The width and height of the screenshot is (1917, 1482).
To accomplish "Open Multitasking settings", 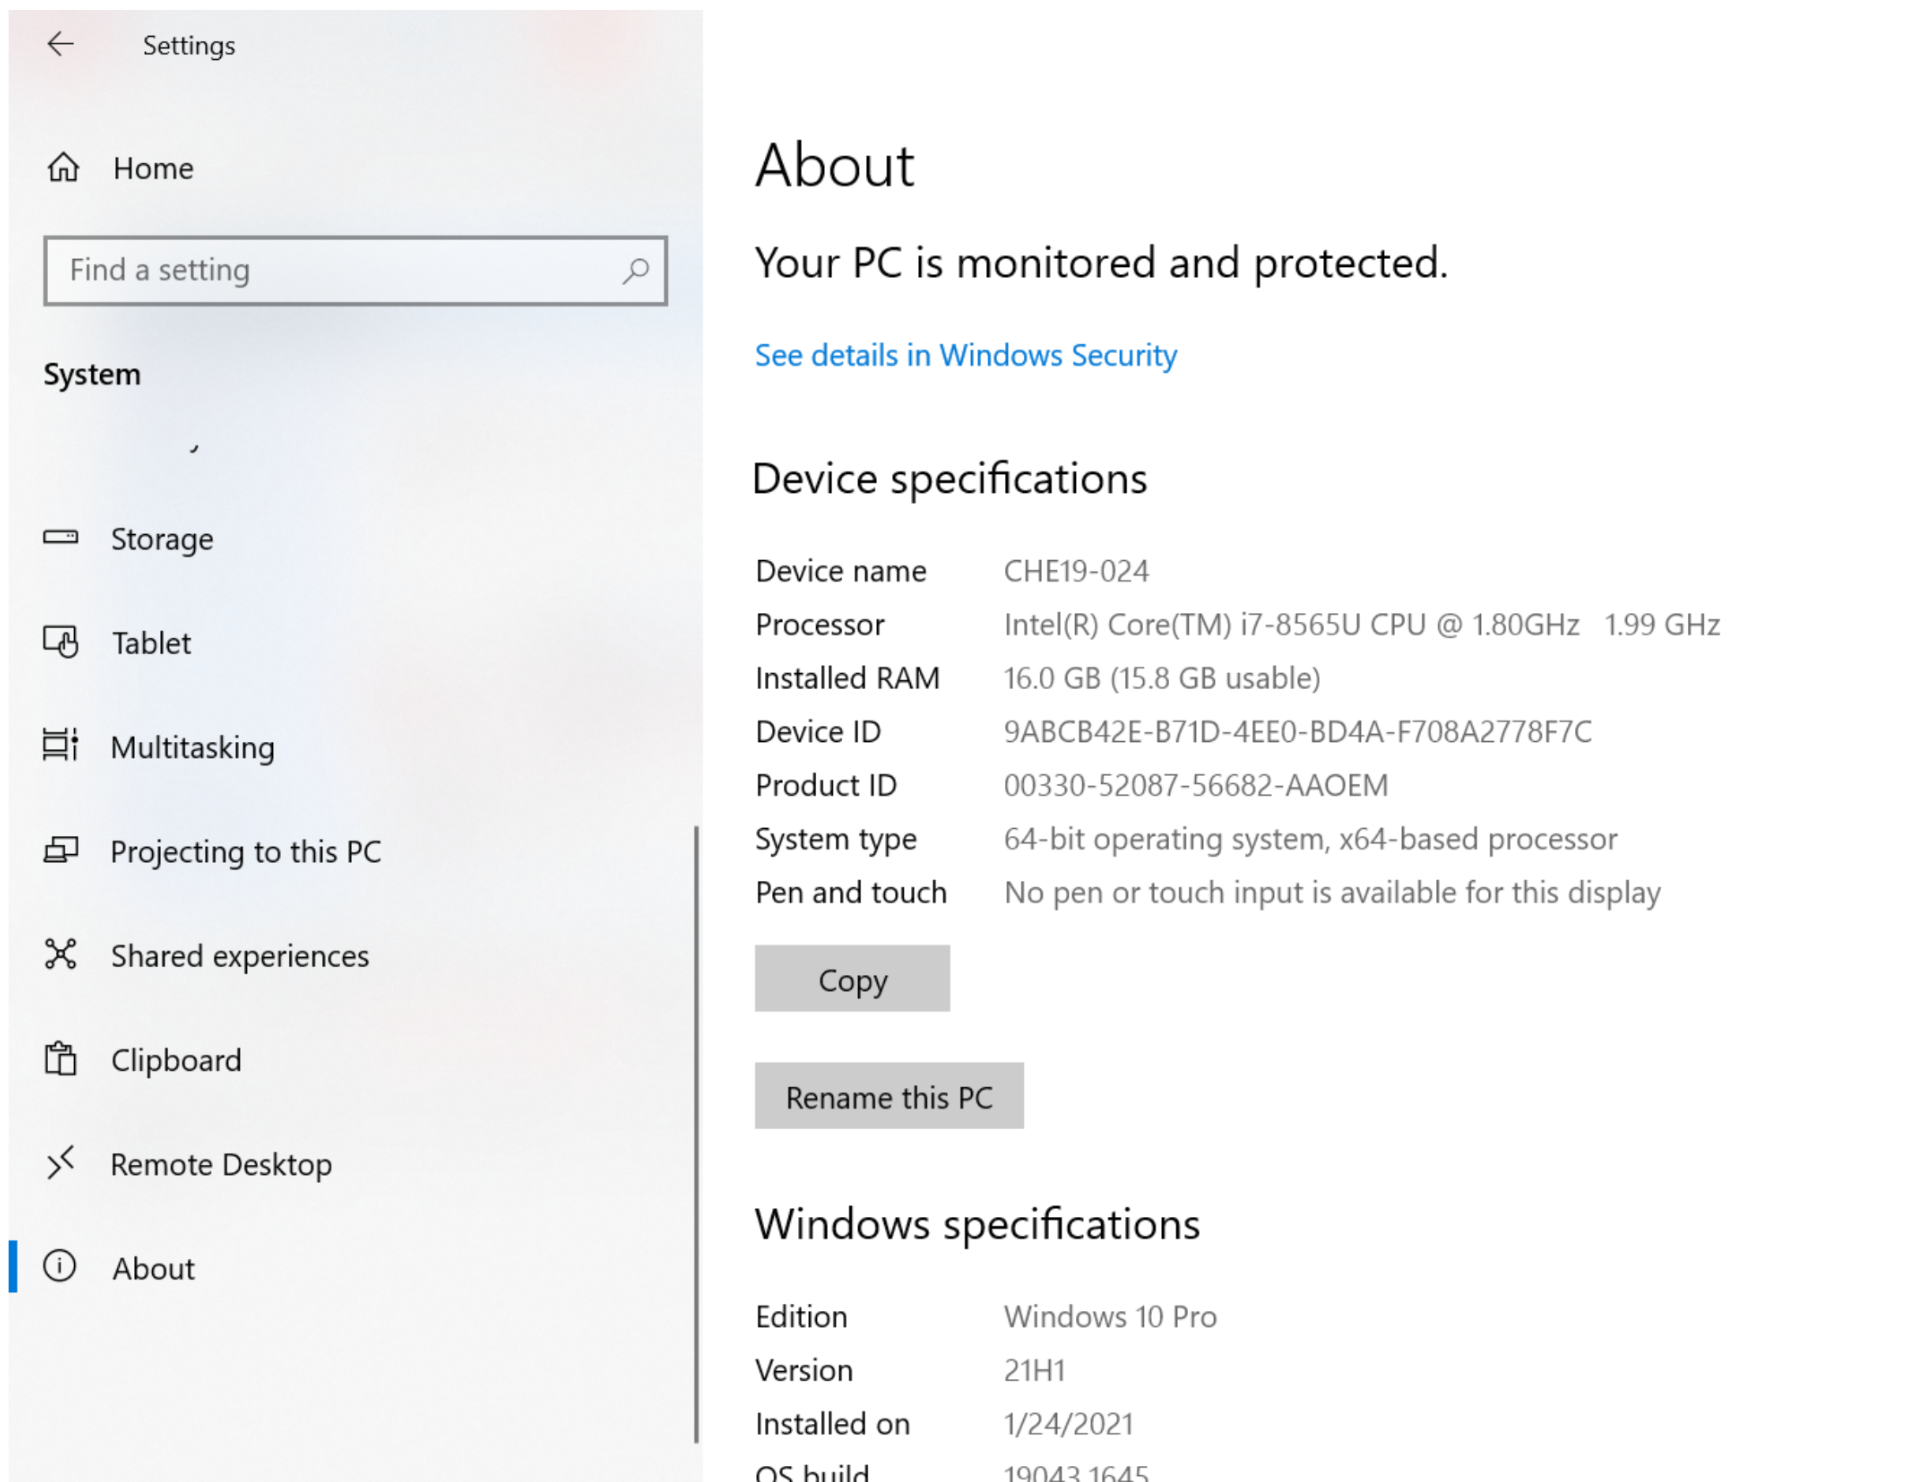I will pyautogui.click(x=355, y=747).
